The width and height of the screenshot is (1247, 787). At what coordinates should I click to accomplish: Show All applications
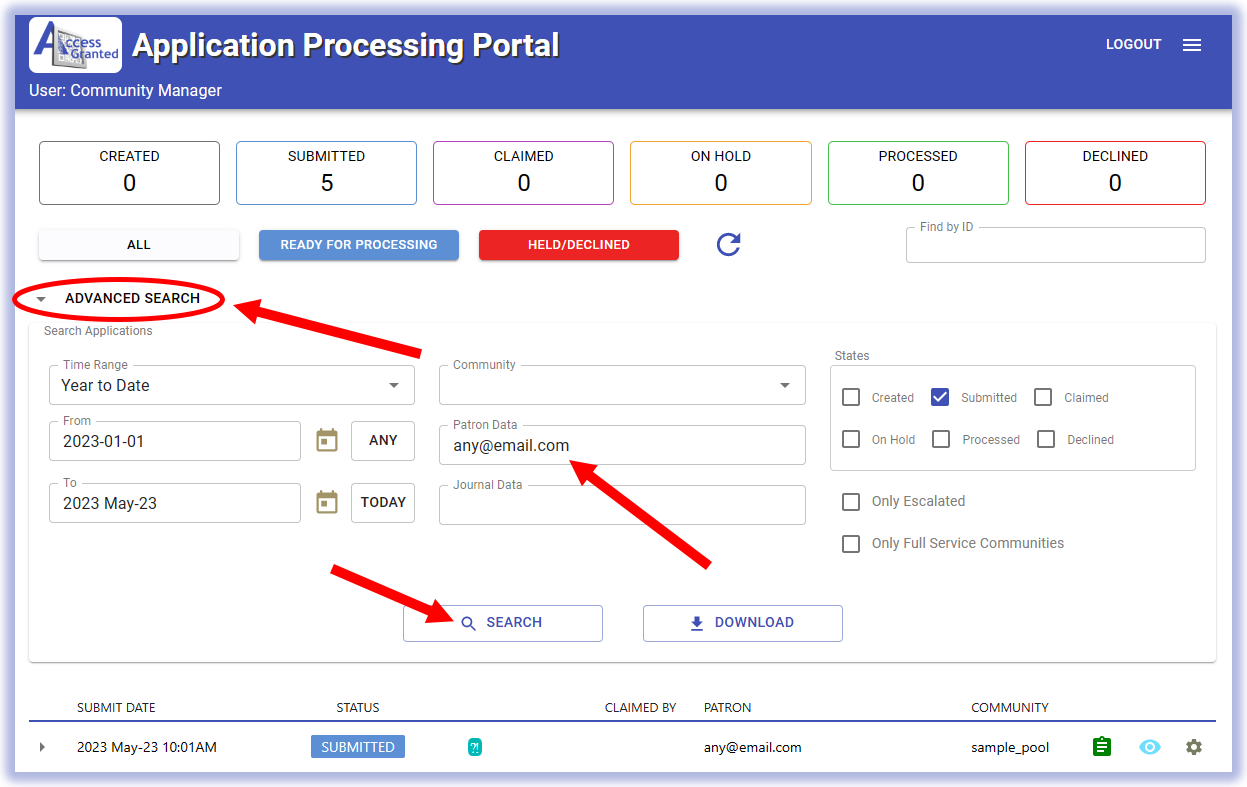139,245
